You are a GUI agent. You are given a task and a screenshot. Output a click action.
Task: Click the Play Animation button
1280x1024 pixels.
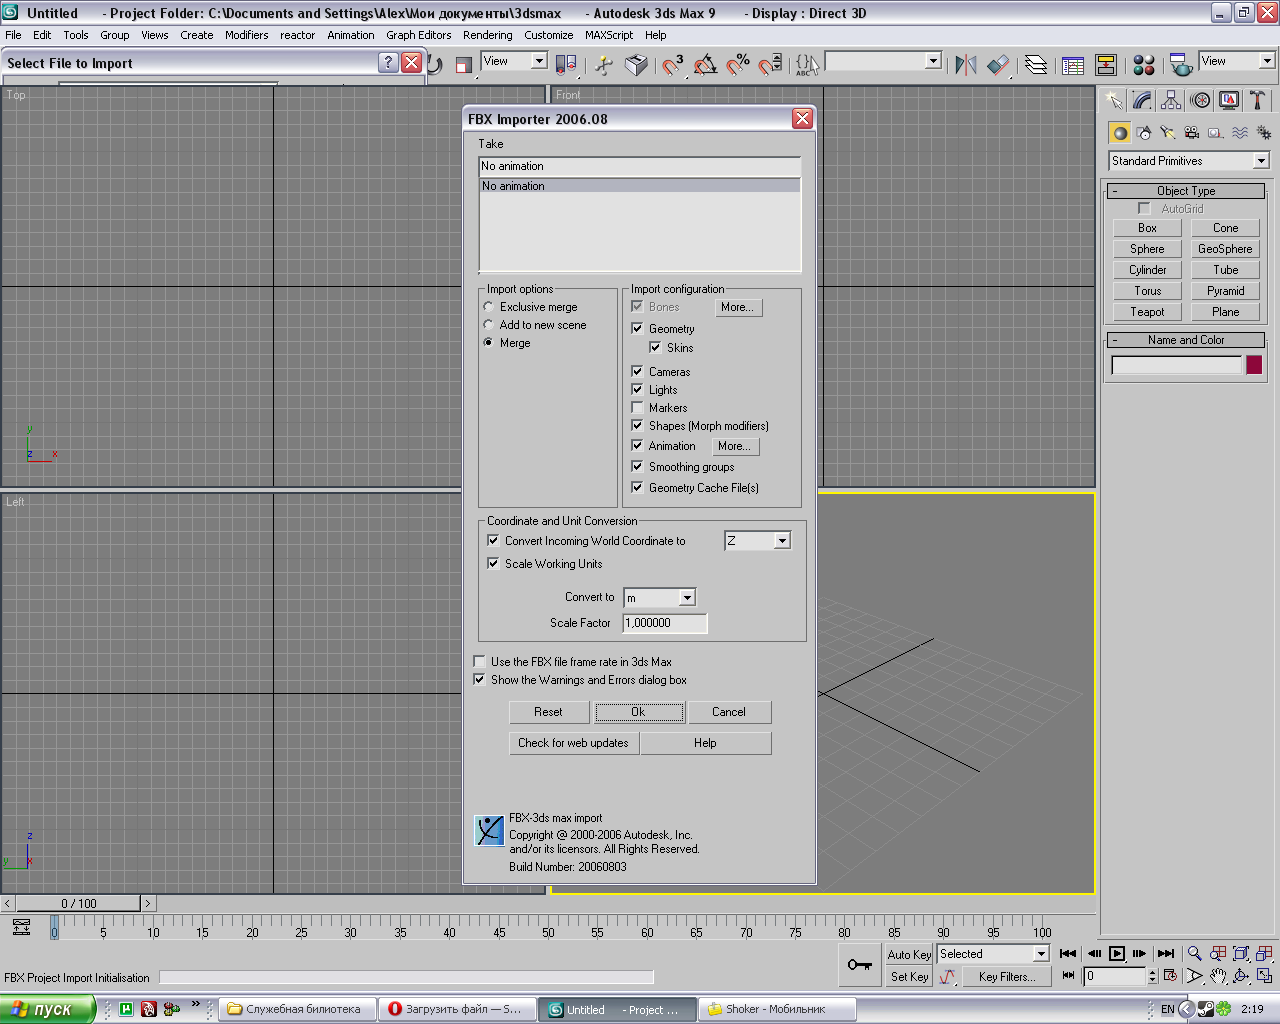point(1117,954)
